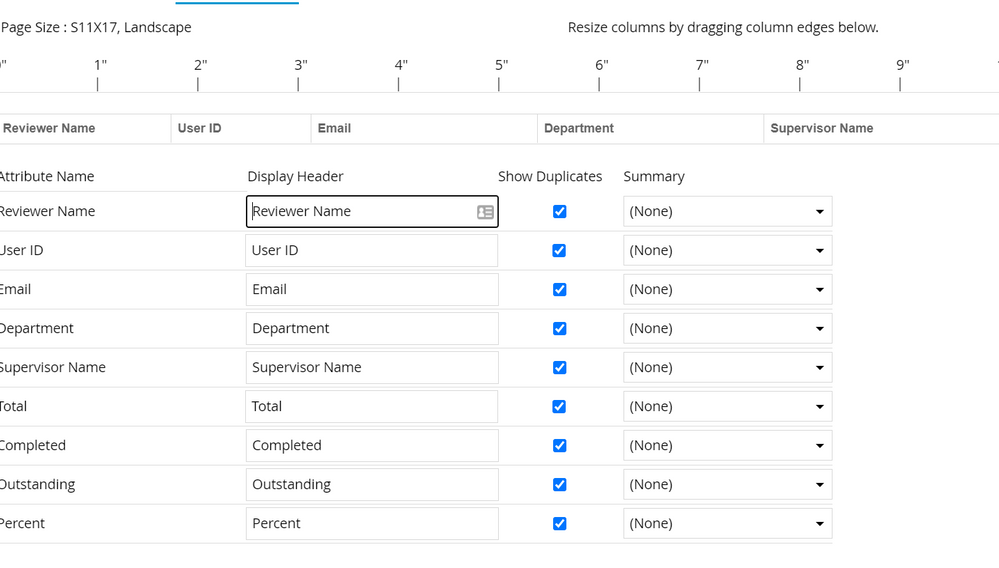This screenshot has height=568, width=999.
Task: Toggle Show Duplicates checkbox for User ID
Action: pyautogui.click(x=559, y=251)
